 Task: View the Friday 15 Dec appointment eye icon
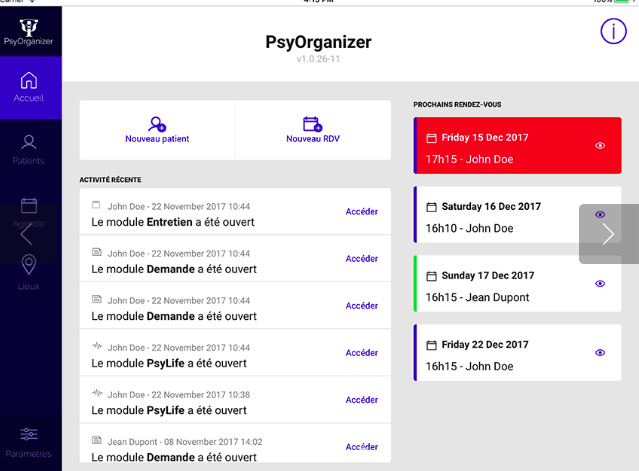[600, 145]
